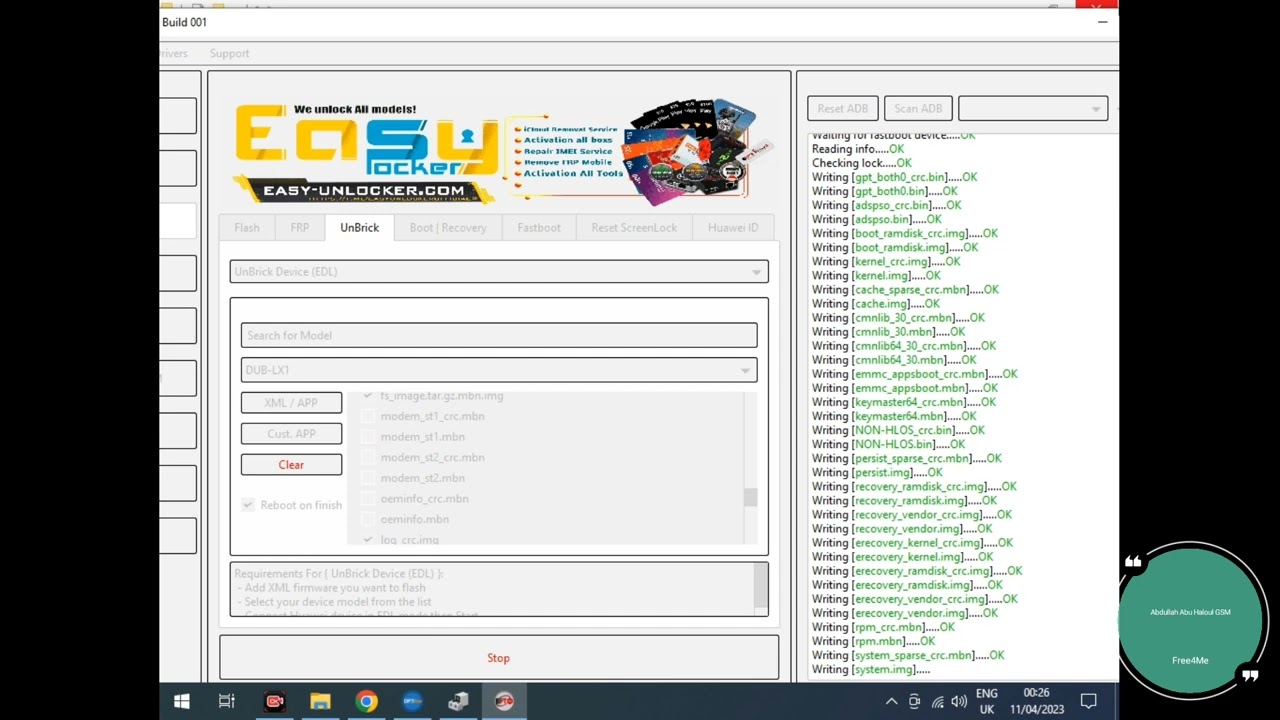
Task: Click the Requirements text box scrollbar
Action: (x=761, y=588)
